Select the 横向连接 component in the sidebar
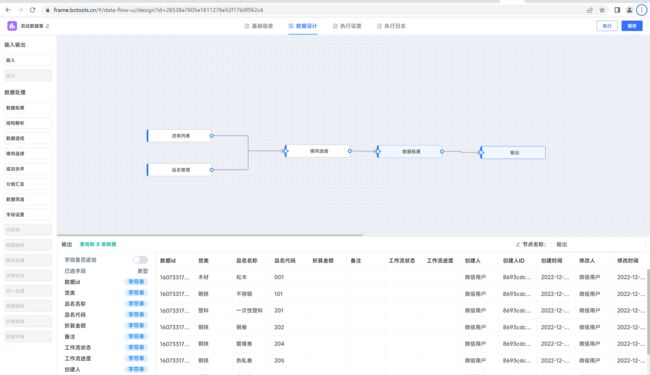 [x=28, y=154]
